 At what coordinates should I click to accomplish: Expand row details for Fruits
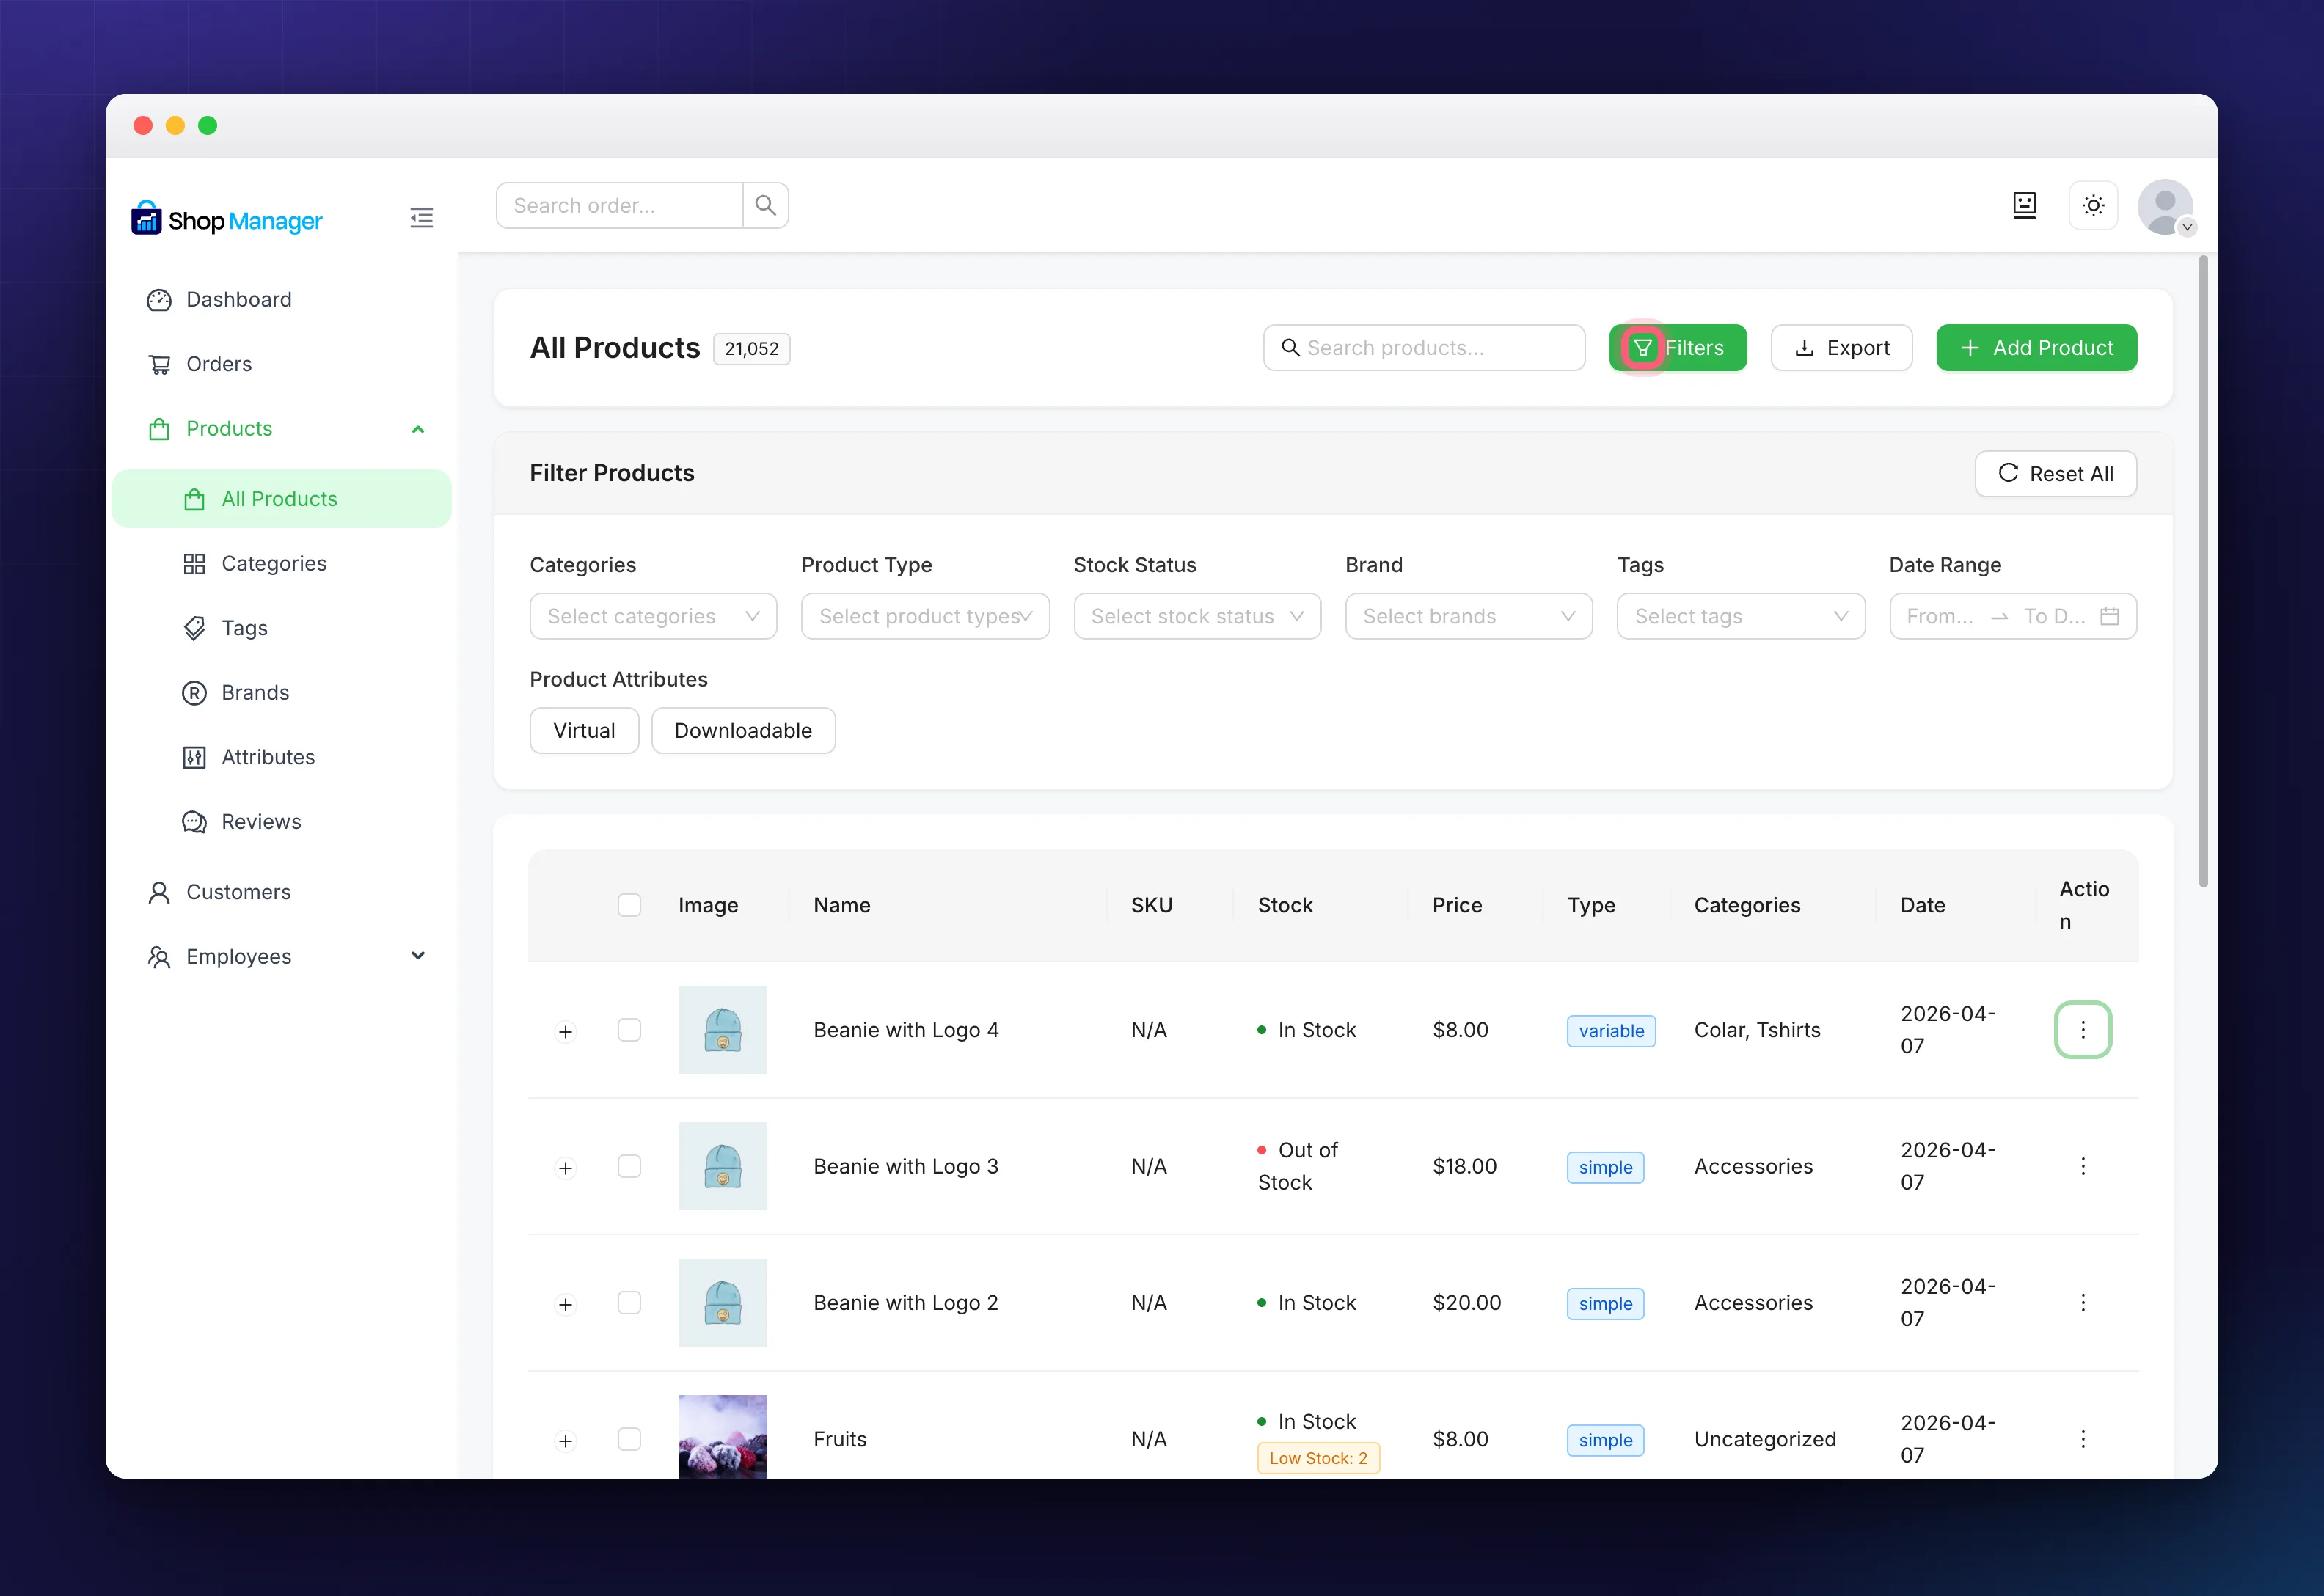(x=566, y=1440)
